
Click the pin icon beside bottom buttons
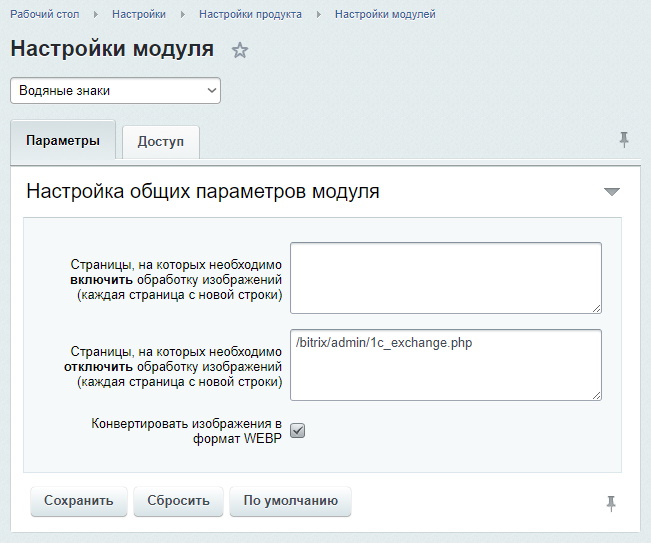(x=611, y=504)
